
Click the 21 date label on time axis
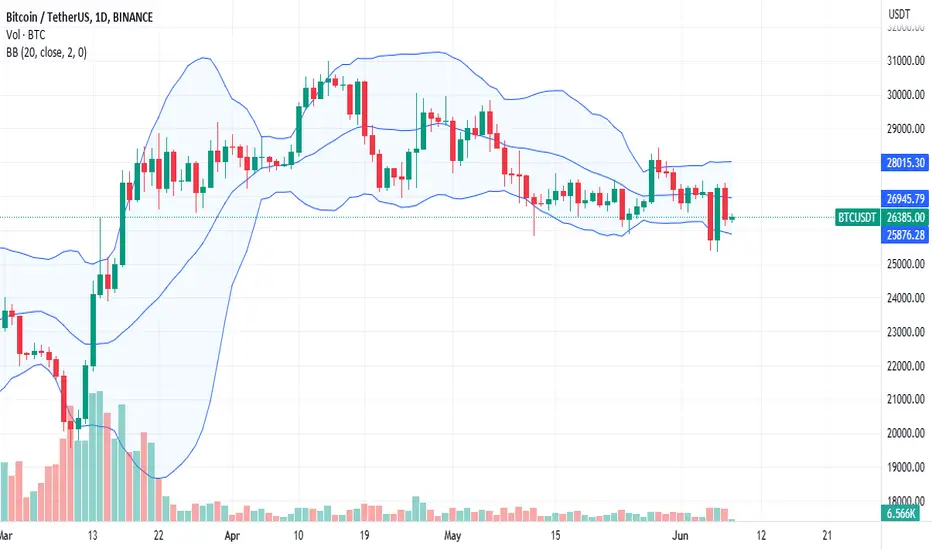(827, 536)
